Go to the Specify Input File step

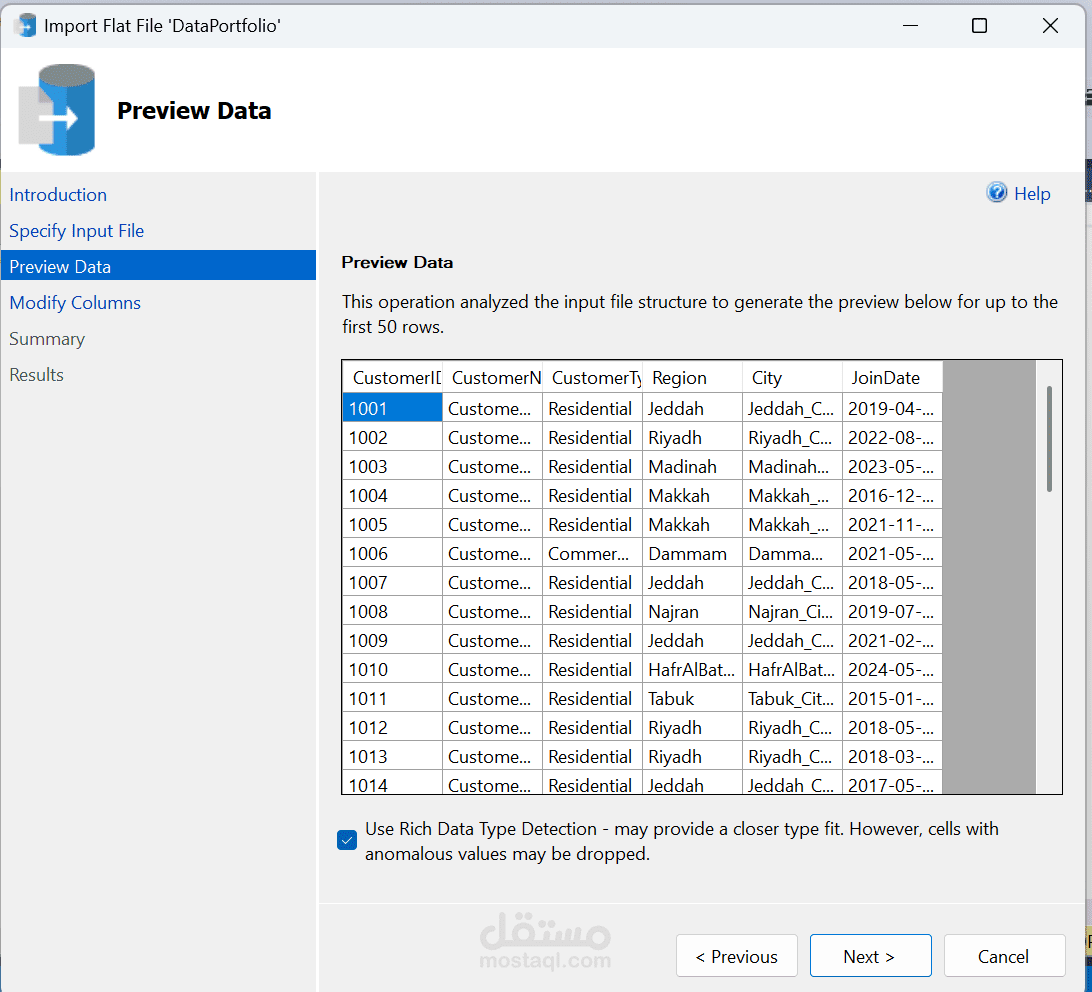click(77, 231)
